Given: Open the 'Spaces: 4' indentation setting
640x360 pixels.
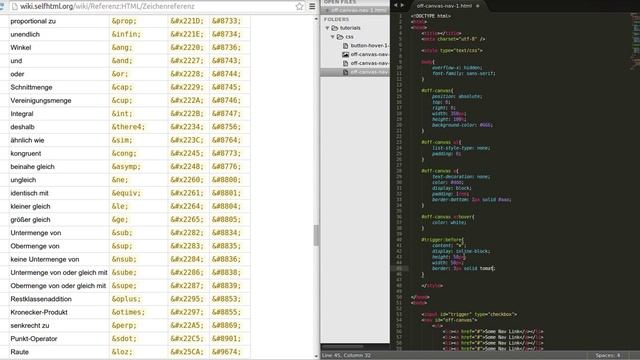Looking at the screenshot, I should coord(608,356).
